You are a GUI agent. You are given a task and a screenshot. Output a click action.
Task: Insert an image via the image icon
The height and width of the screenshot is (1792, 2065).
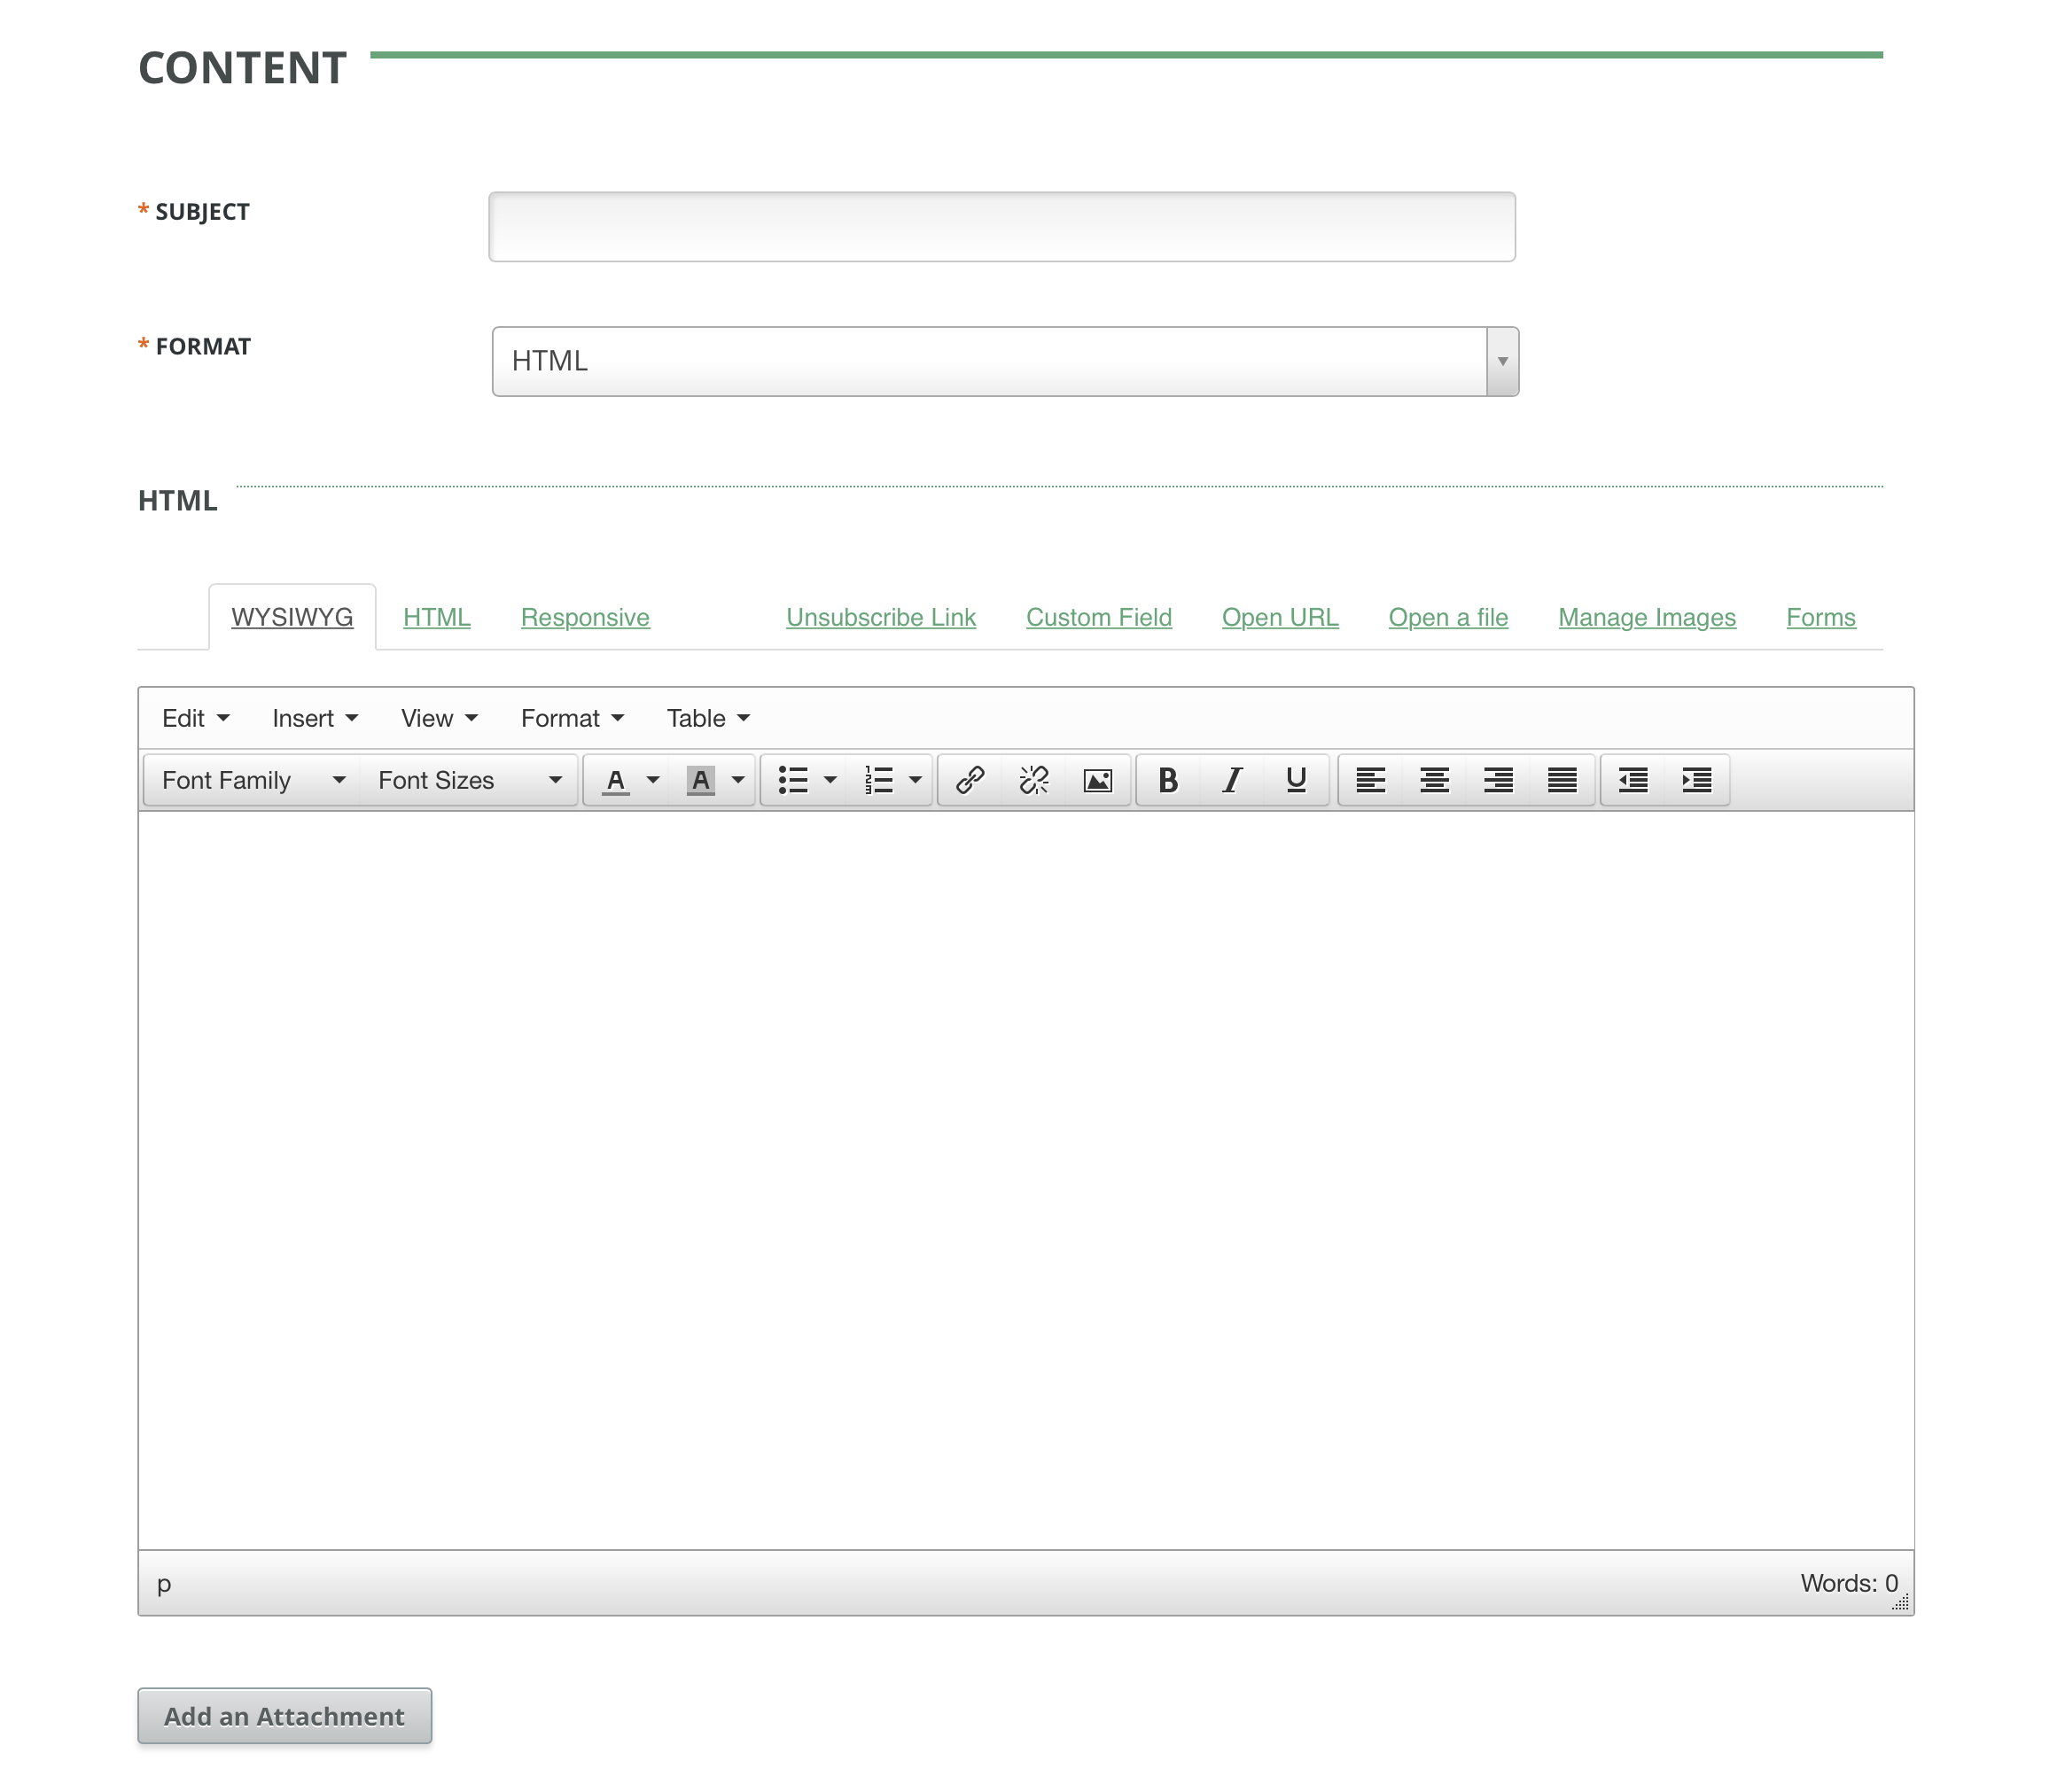tap(1096, 780)
